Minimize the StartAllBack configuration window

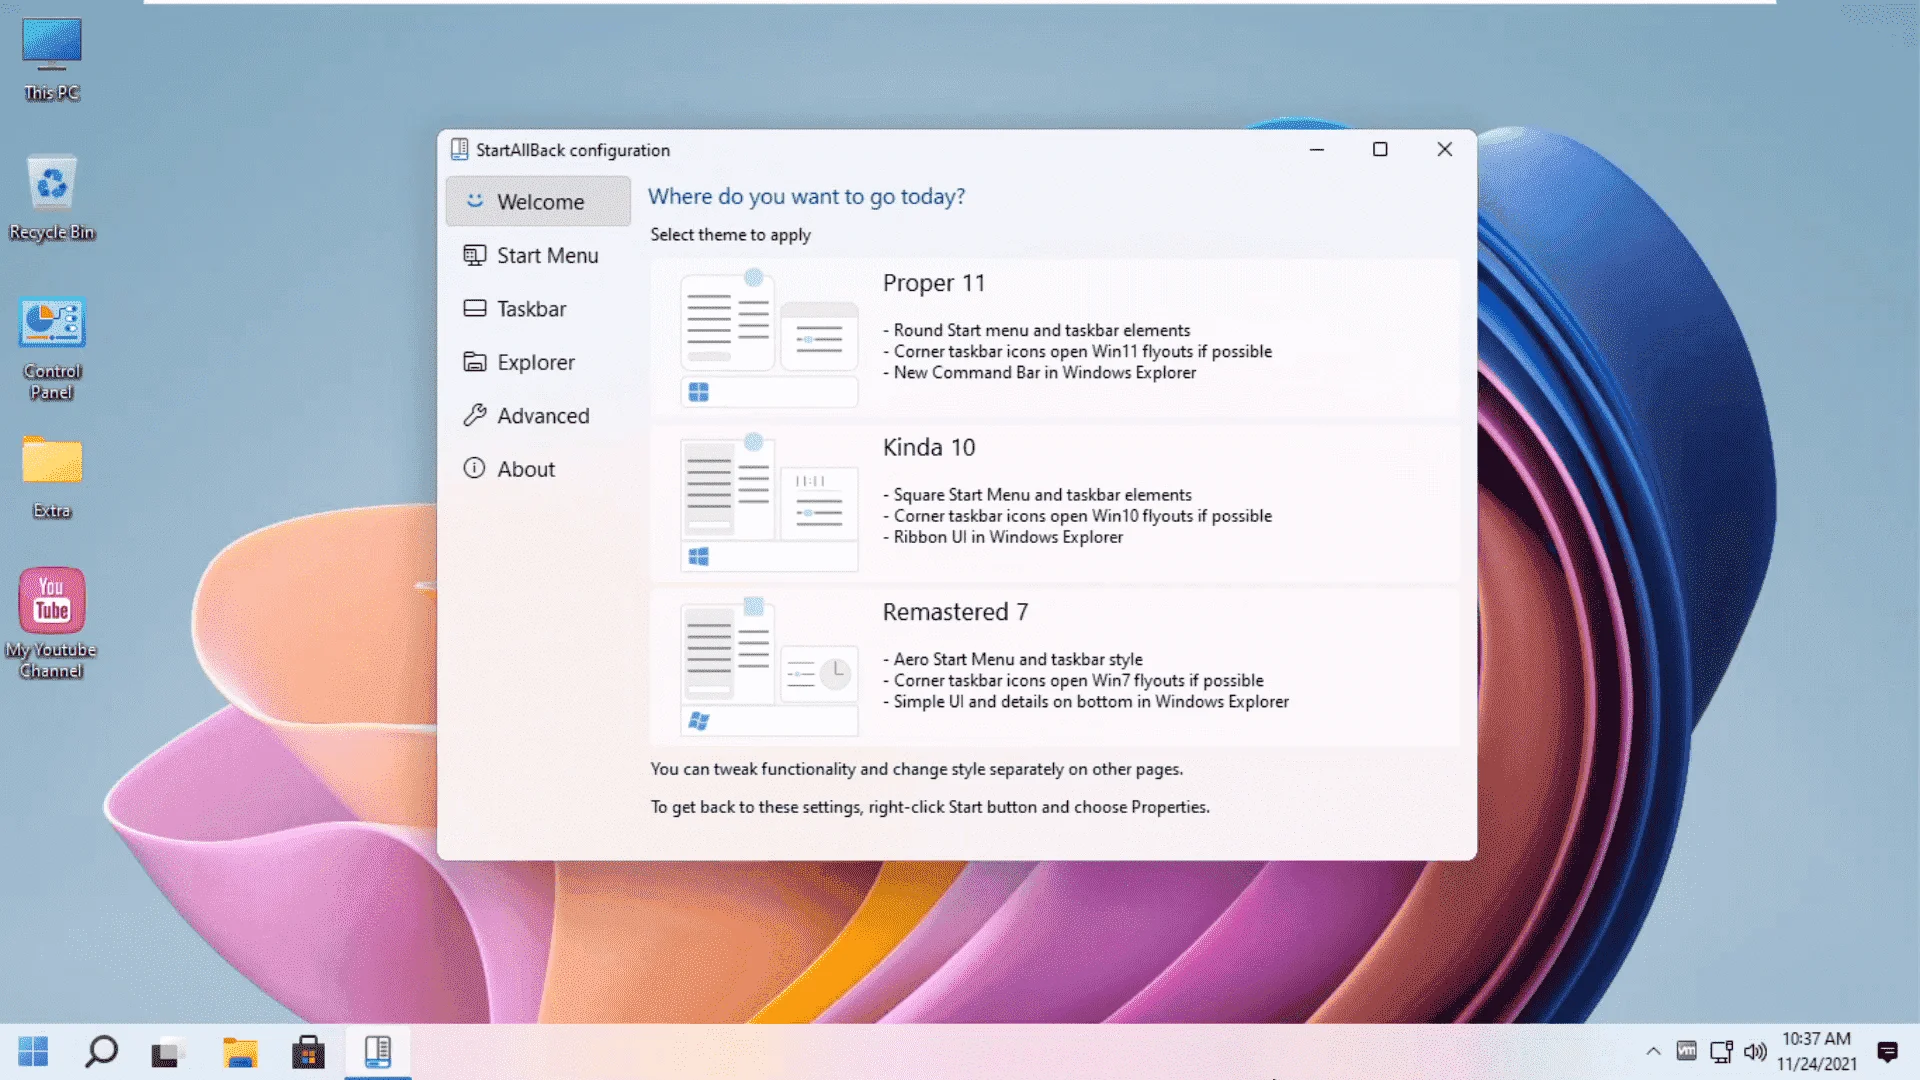pyautogui.click(x=1316, y=149)
